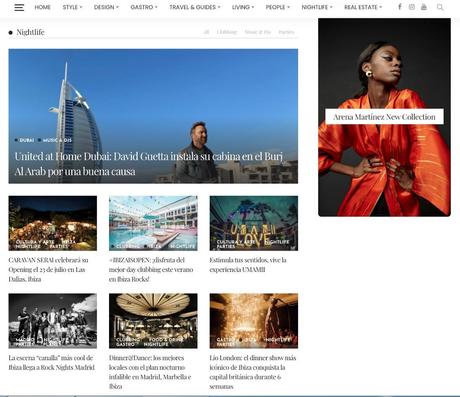Image resolution: width=460 pixels, height=397 pixels.
Task: Open the Instagram profile icon
Action: [412, 7]
